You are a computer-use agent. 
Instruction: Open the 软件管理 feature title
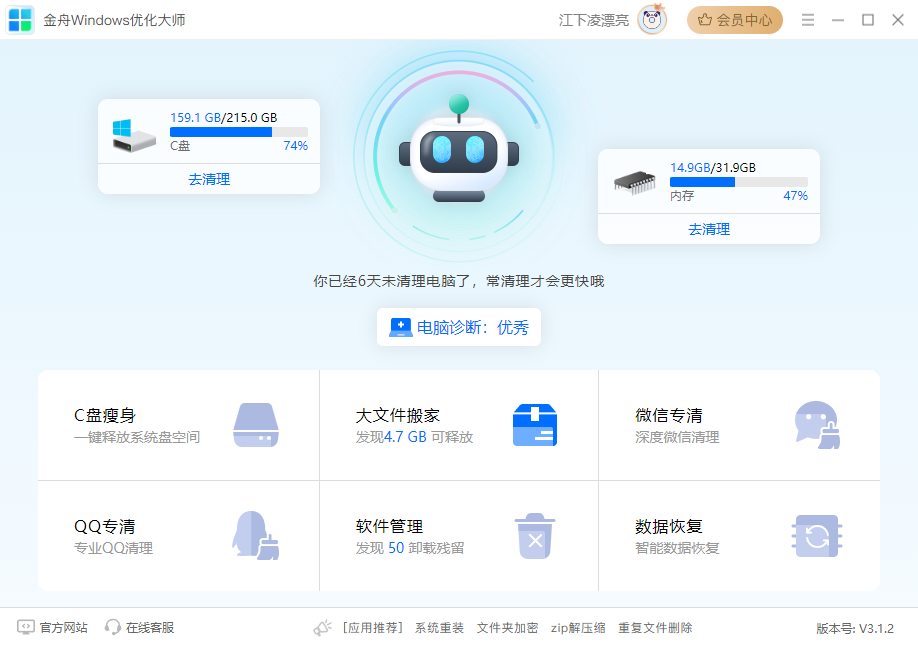tap(389, 526)
